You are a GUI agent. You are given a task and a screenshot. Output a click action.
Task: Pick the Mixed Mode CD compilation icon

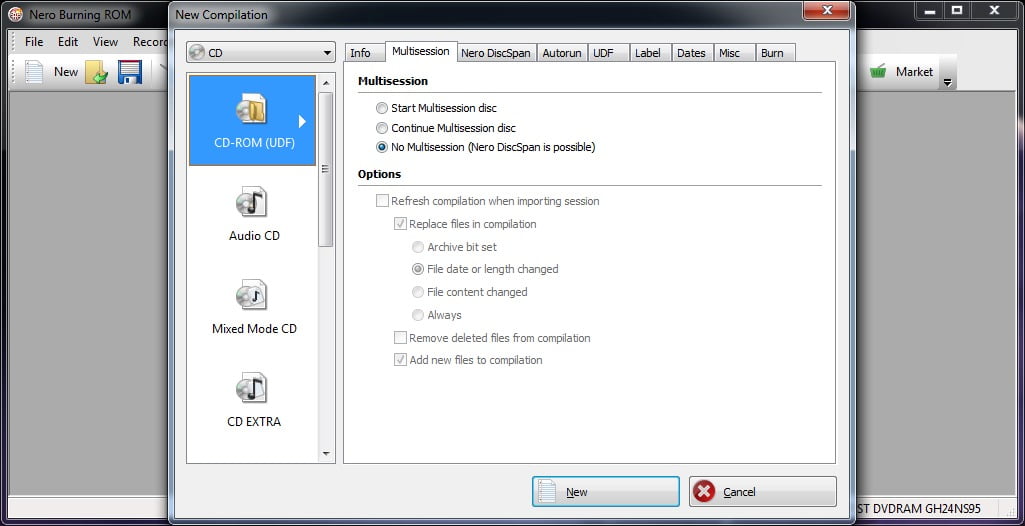[x=252, y=295]
